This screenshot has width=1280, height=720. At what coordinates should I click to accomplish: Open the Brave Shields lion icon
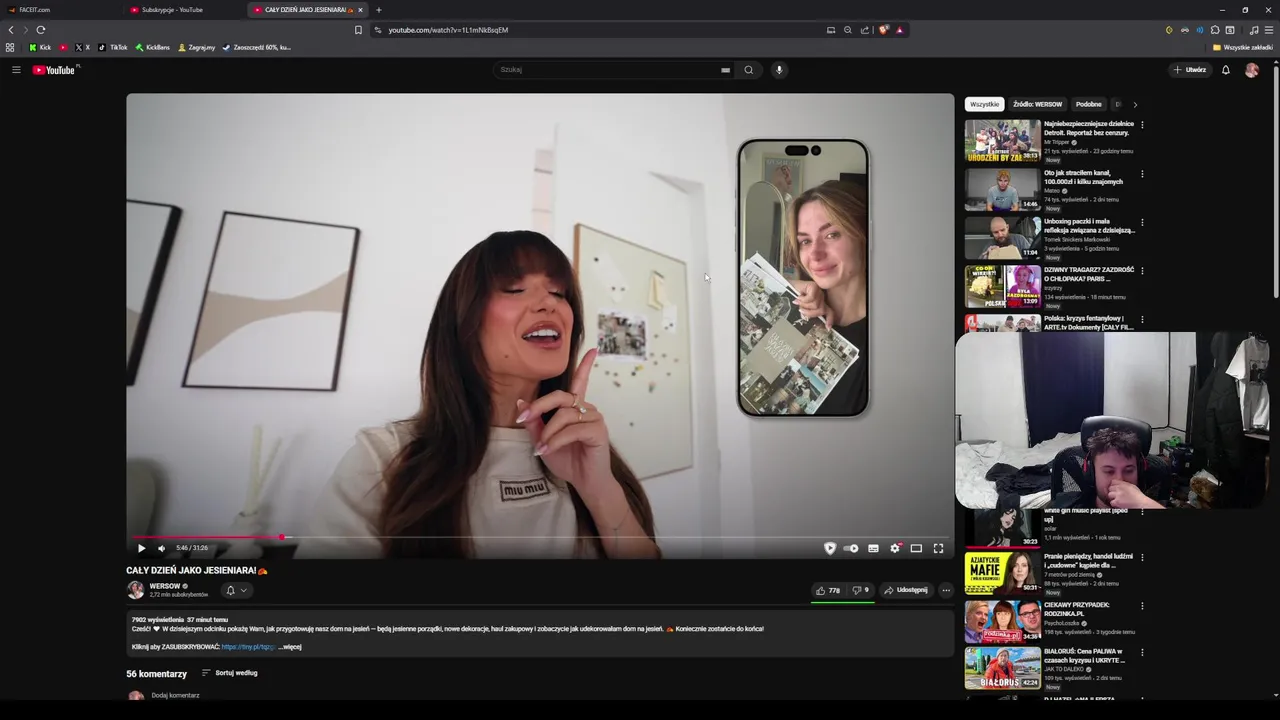pyautogui.click(x=883, y=30)
